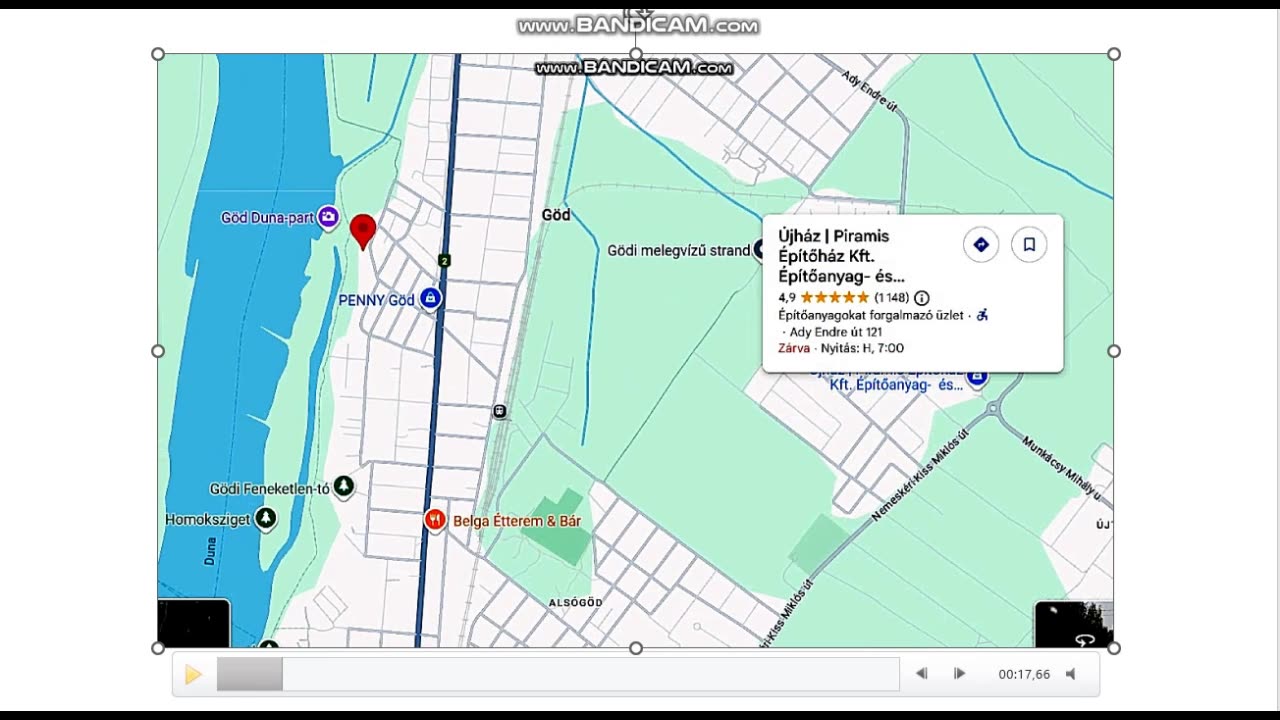Click the Belga Étterem & Bár label text
The width and height of the screenshot is (1280, 720).
click(x=517, y=521)
